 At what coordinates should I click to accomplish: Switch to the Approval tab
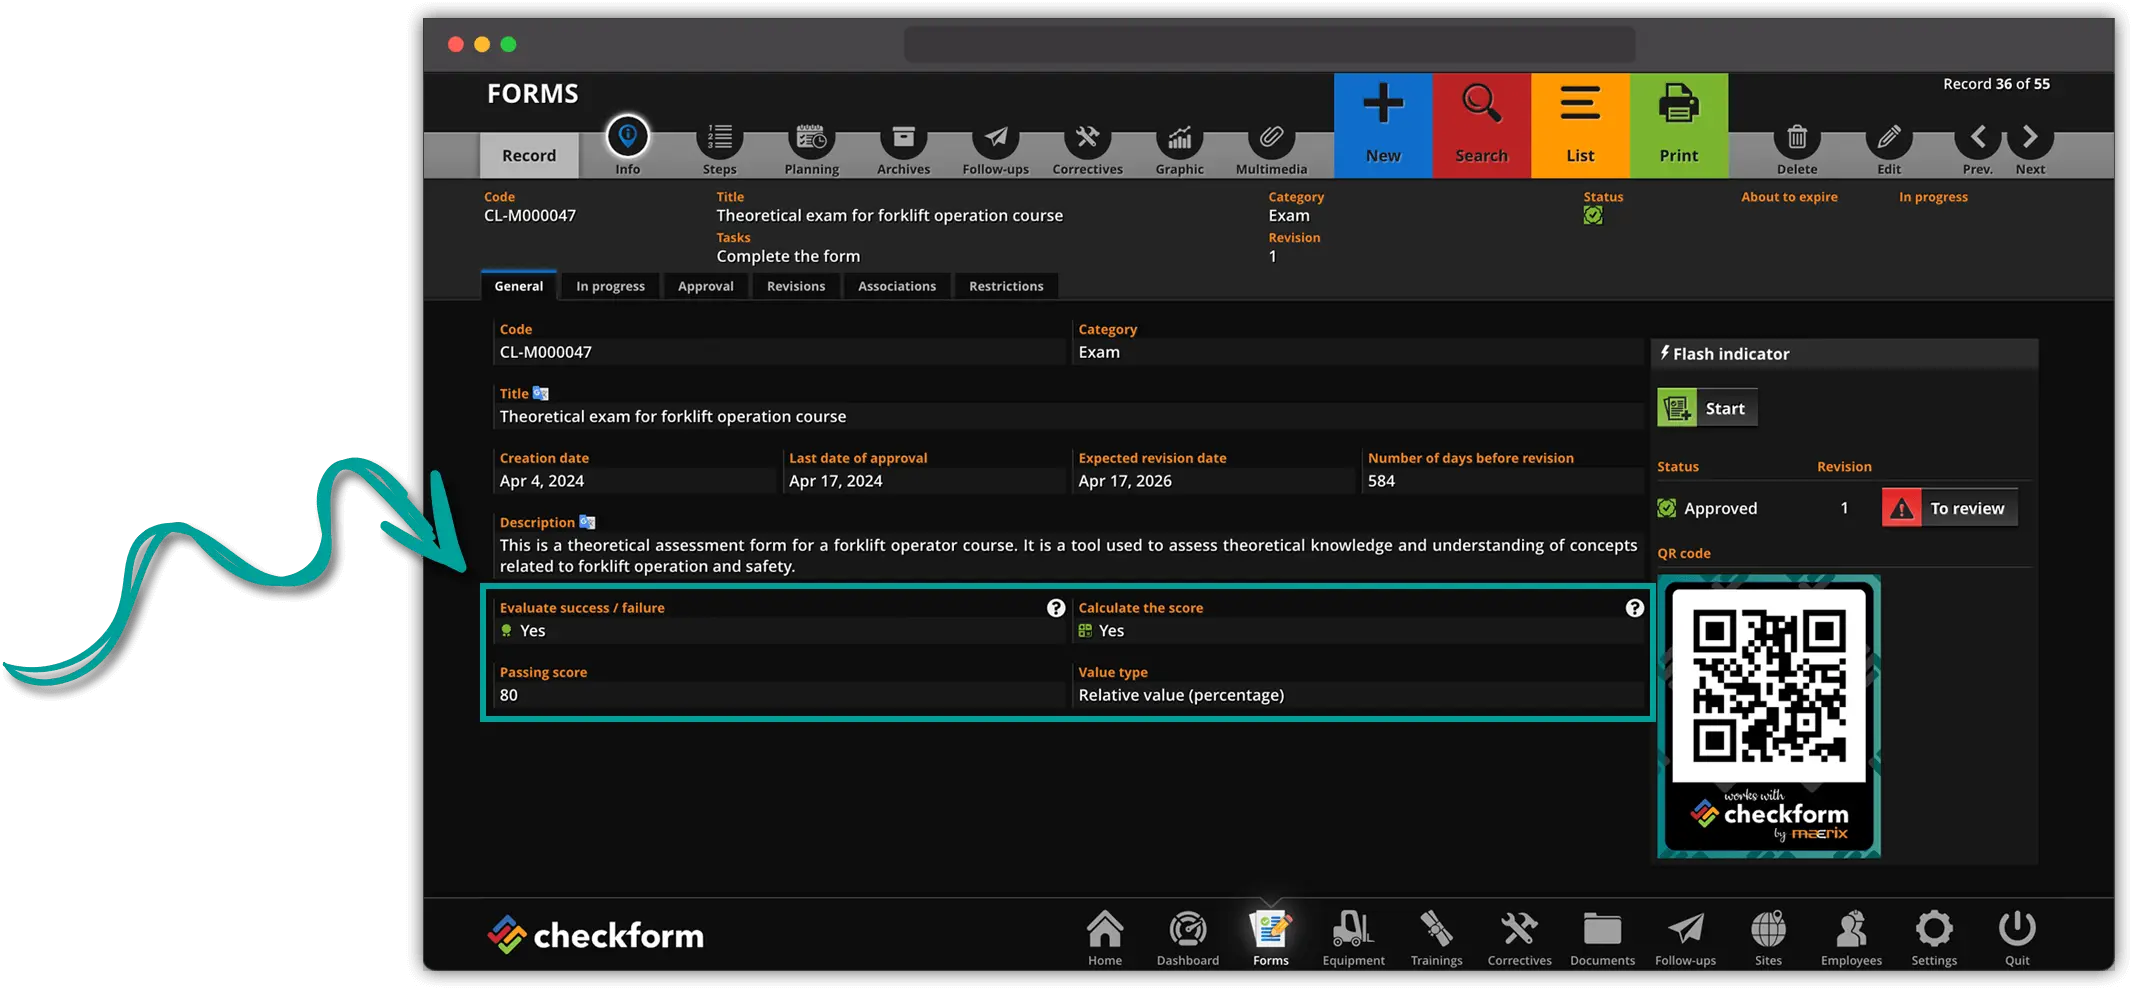click(706, 286)
